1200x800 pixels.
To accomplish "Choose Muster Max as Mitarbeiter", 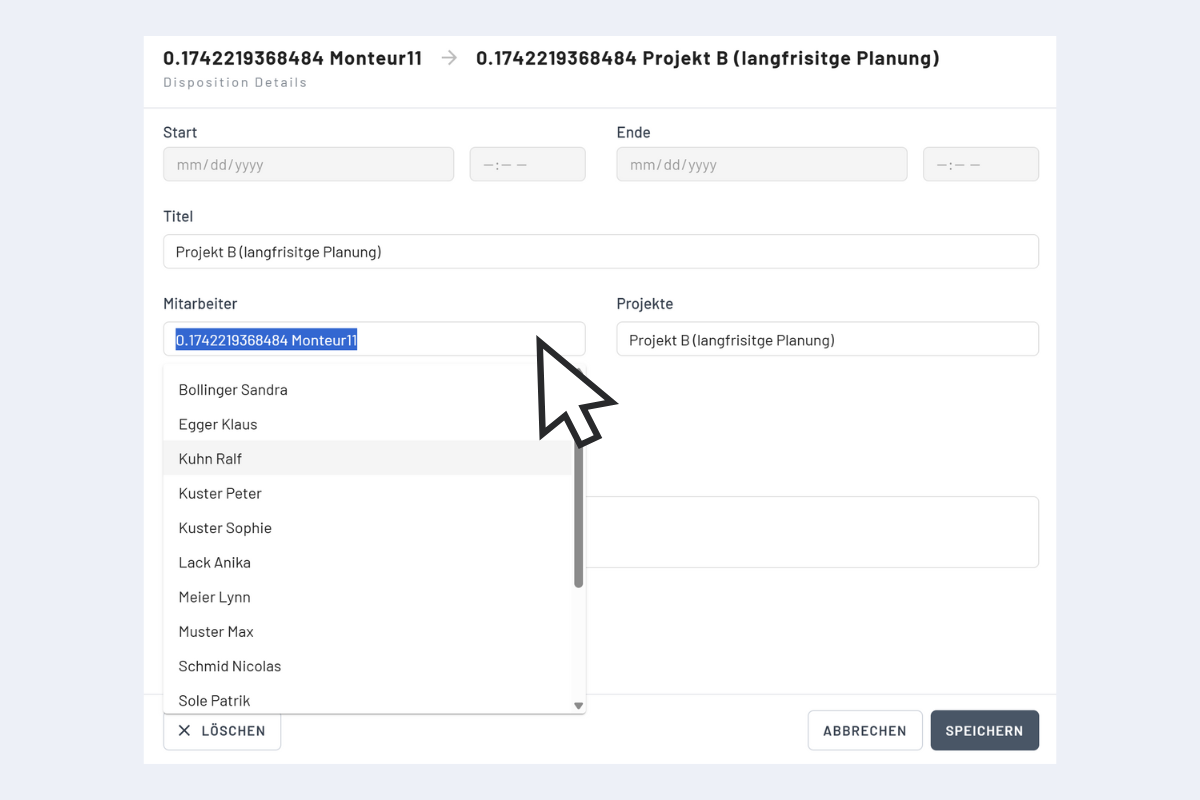I will click(x=216, y=631).
